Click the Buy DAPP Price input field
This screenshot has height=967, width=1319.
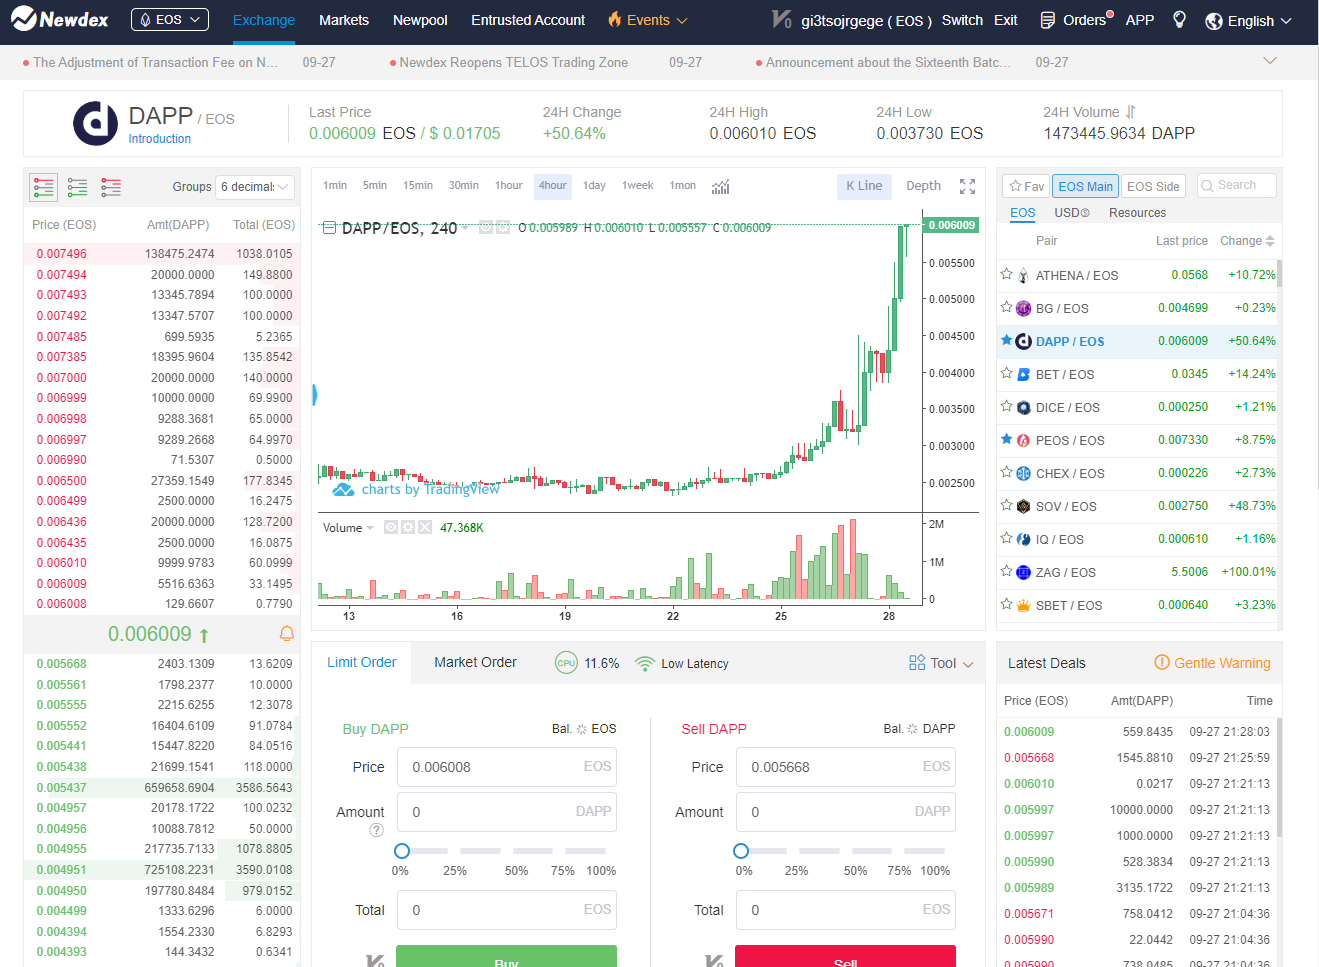click(507, 767)
